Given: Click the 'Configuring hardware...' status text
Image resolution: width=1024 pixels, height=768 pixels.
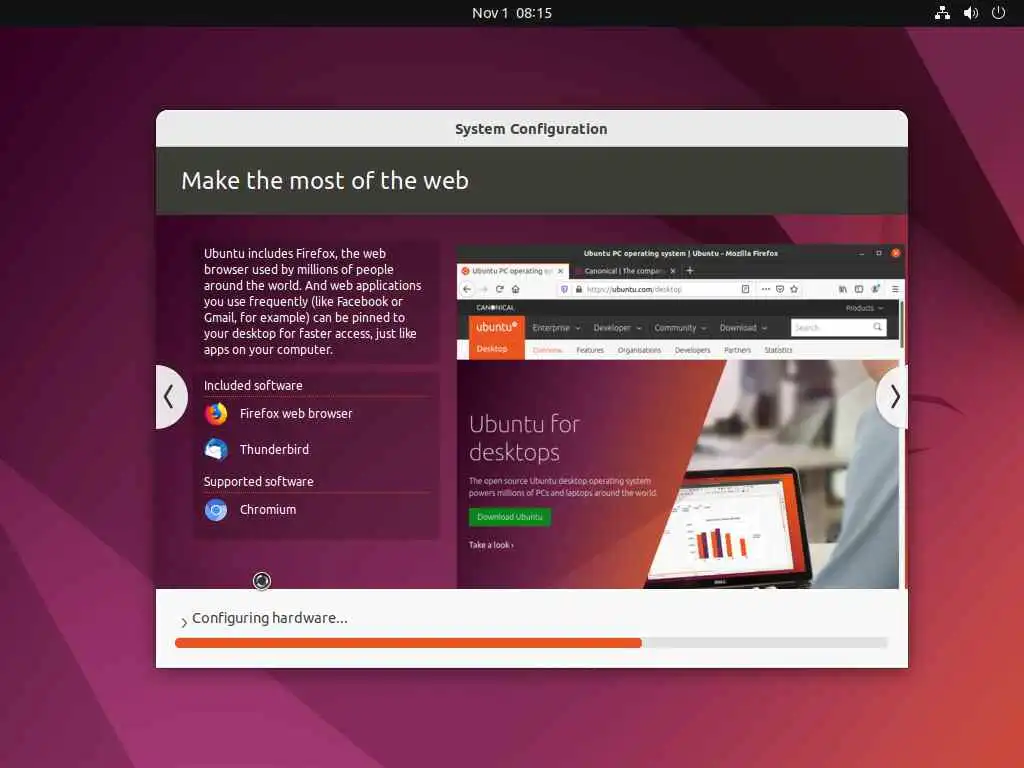Looking at the screenshot, I should pyautogui.click(x=270, y=618).
